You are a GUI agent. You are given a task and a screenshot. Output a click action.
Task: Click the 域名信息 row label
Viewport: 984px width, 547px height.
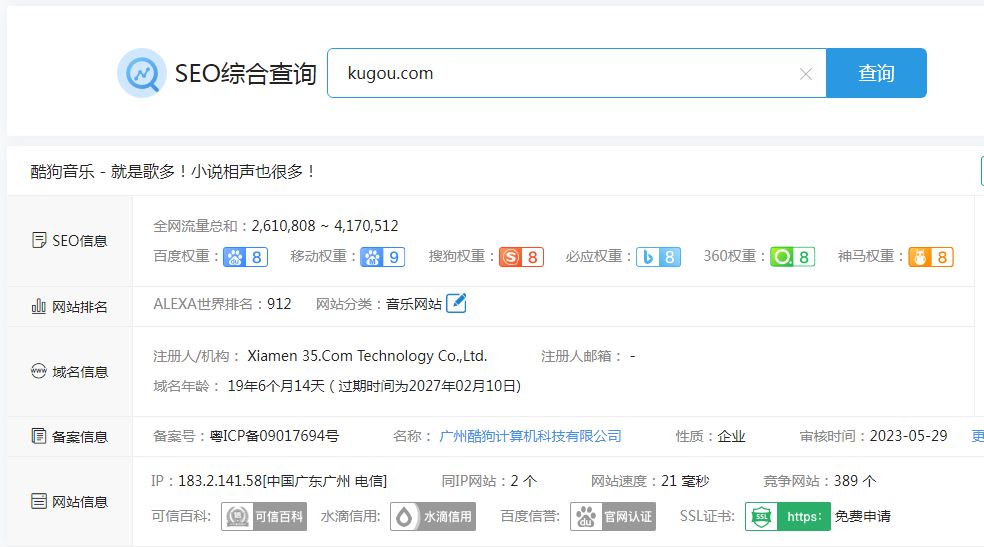coord(80,372)
